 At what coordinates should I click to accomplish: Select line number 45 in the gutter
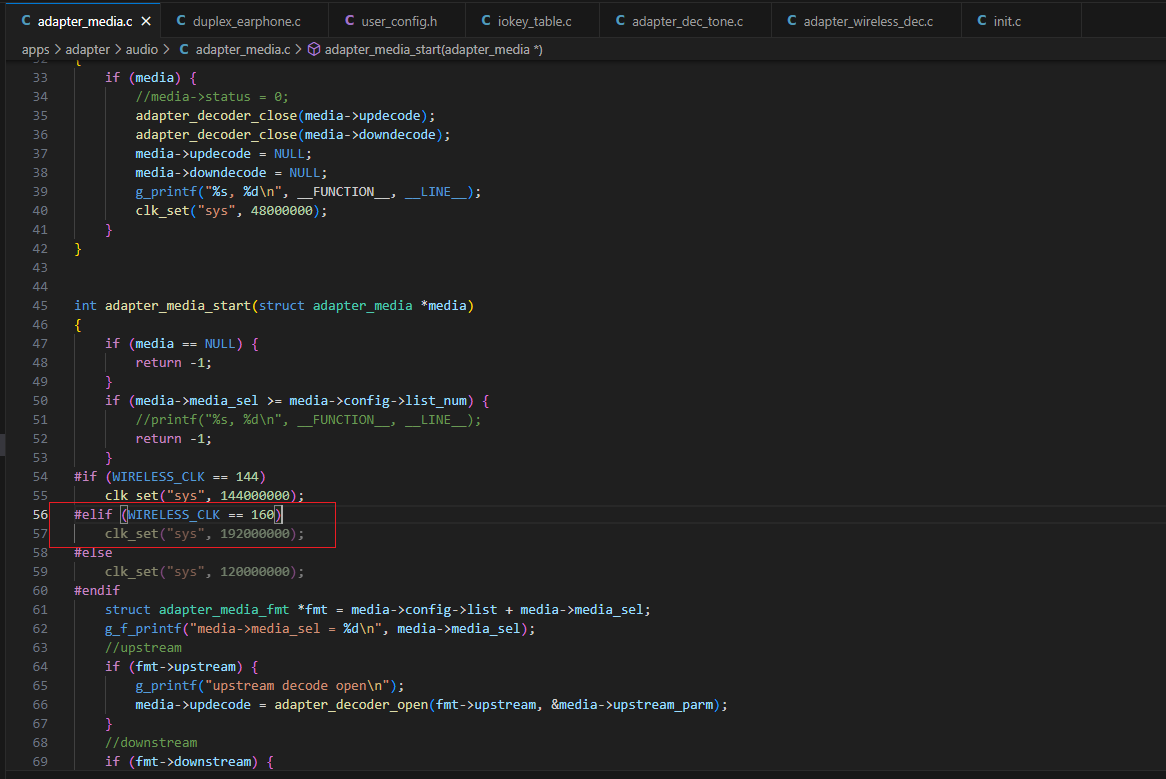click(40, 306)
